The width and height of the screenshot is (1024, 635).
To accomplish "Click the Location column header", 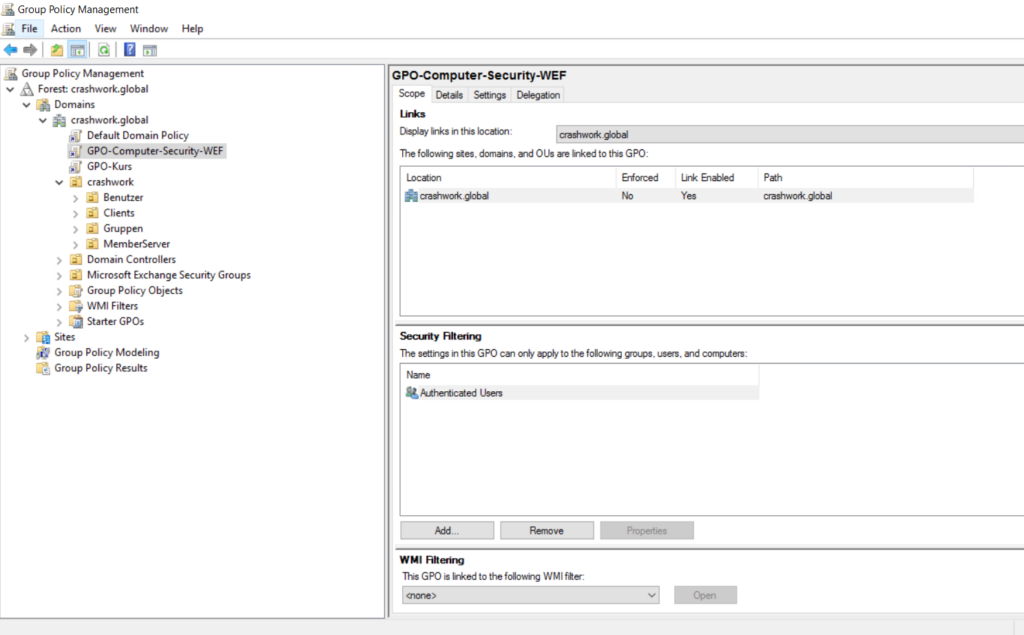I will coord(509,178).
